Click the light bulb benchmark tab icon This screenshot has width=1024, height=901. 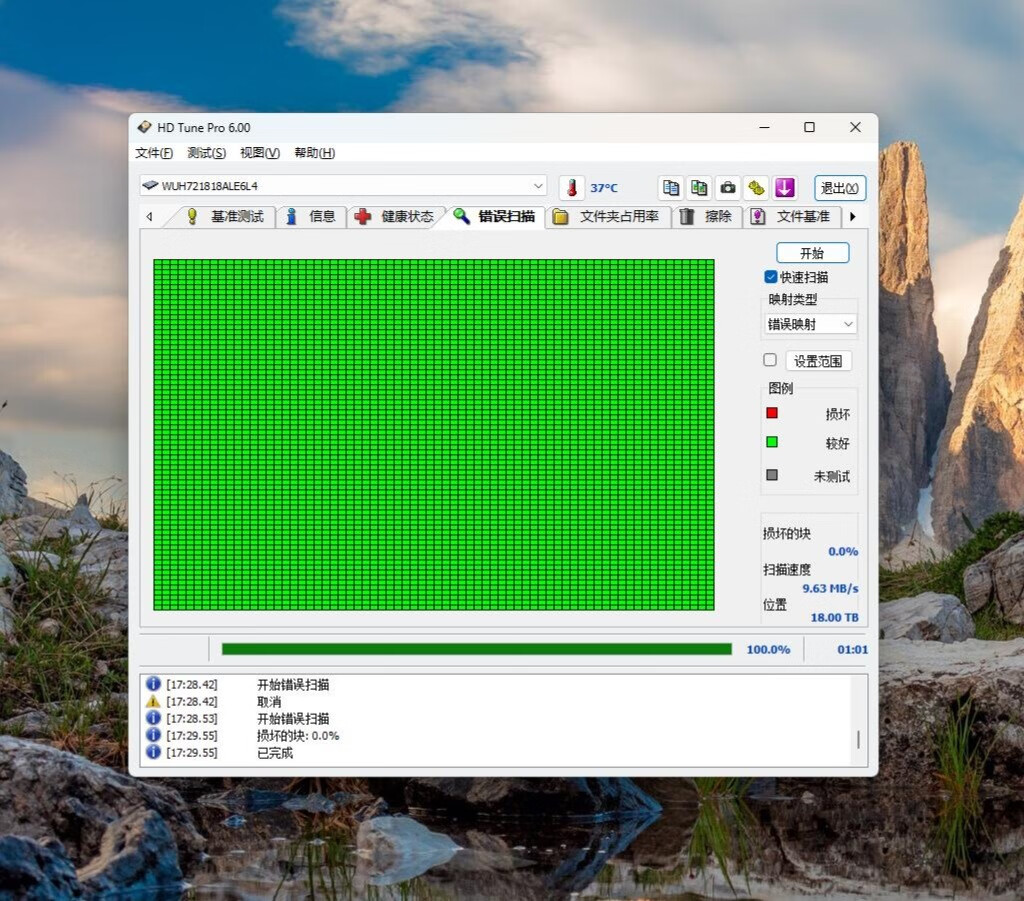click(192, 217)
